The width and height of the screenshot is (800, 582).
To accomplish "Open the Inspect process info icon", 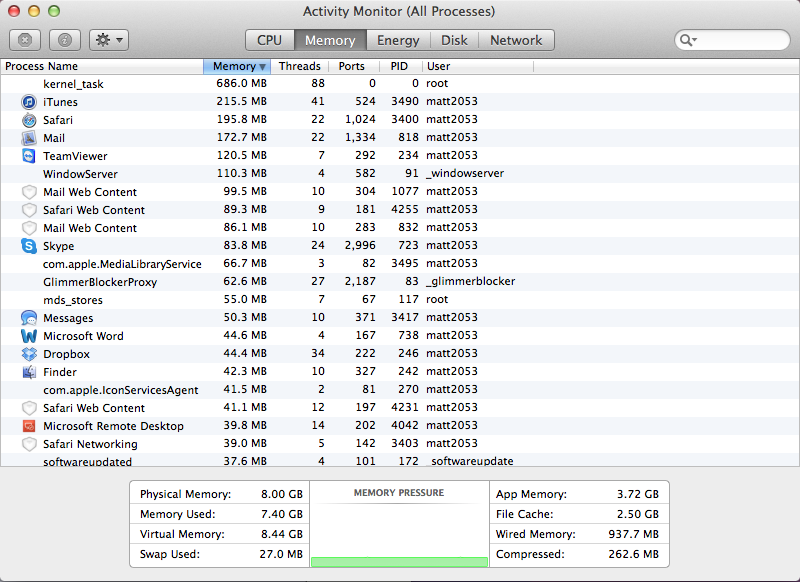I will tap(65, 40).
